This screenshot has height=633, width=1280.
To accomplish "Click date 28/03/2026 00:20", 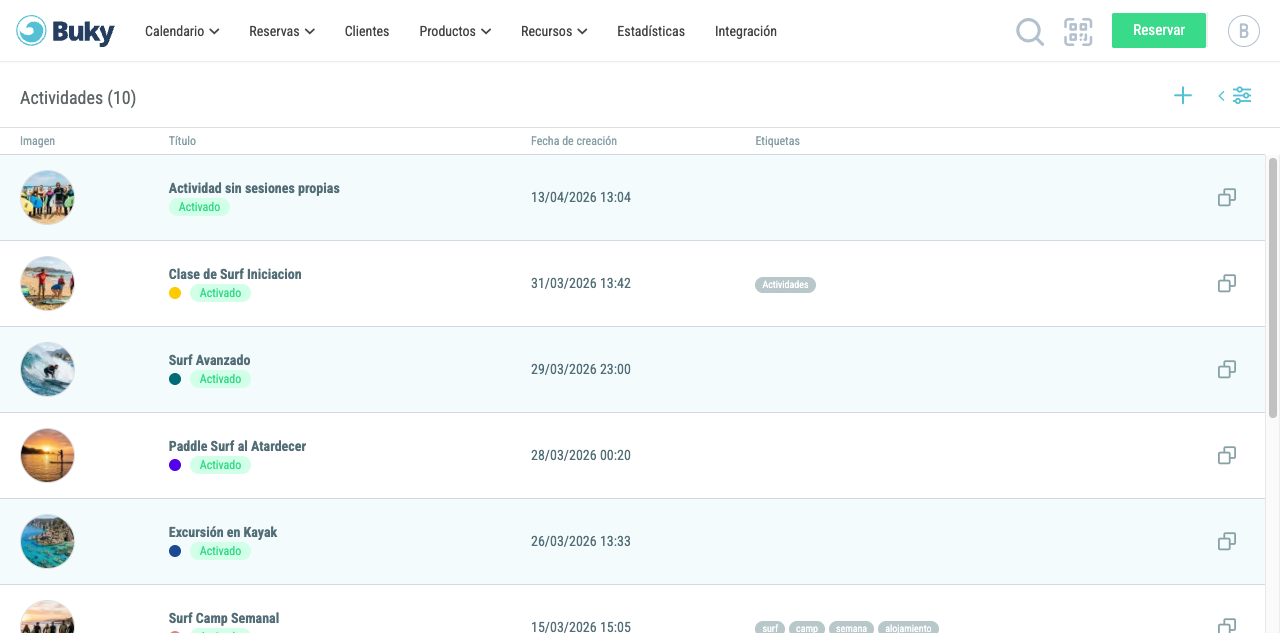I will [581, 455].
